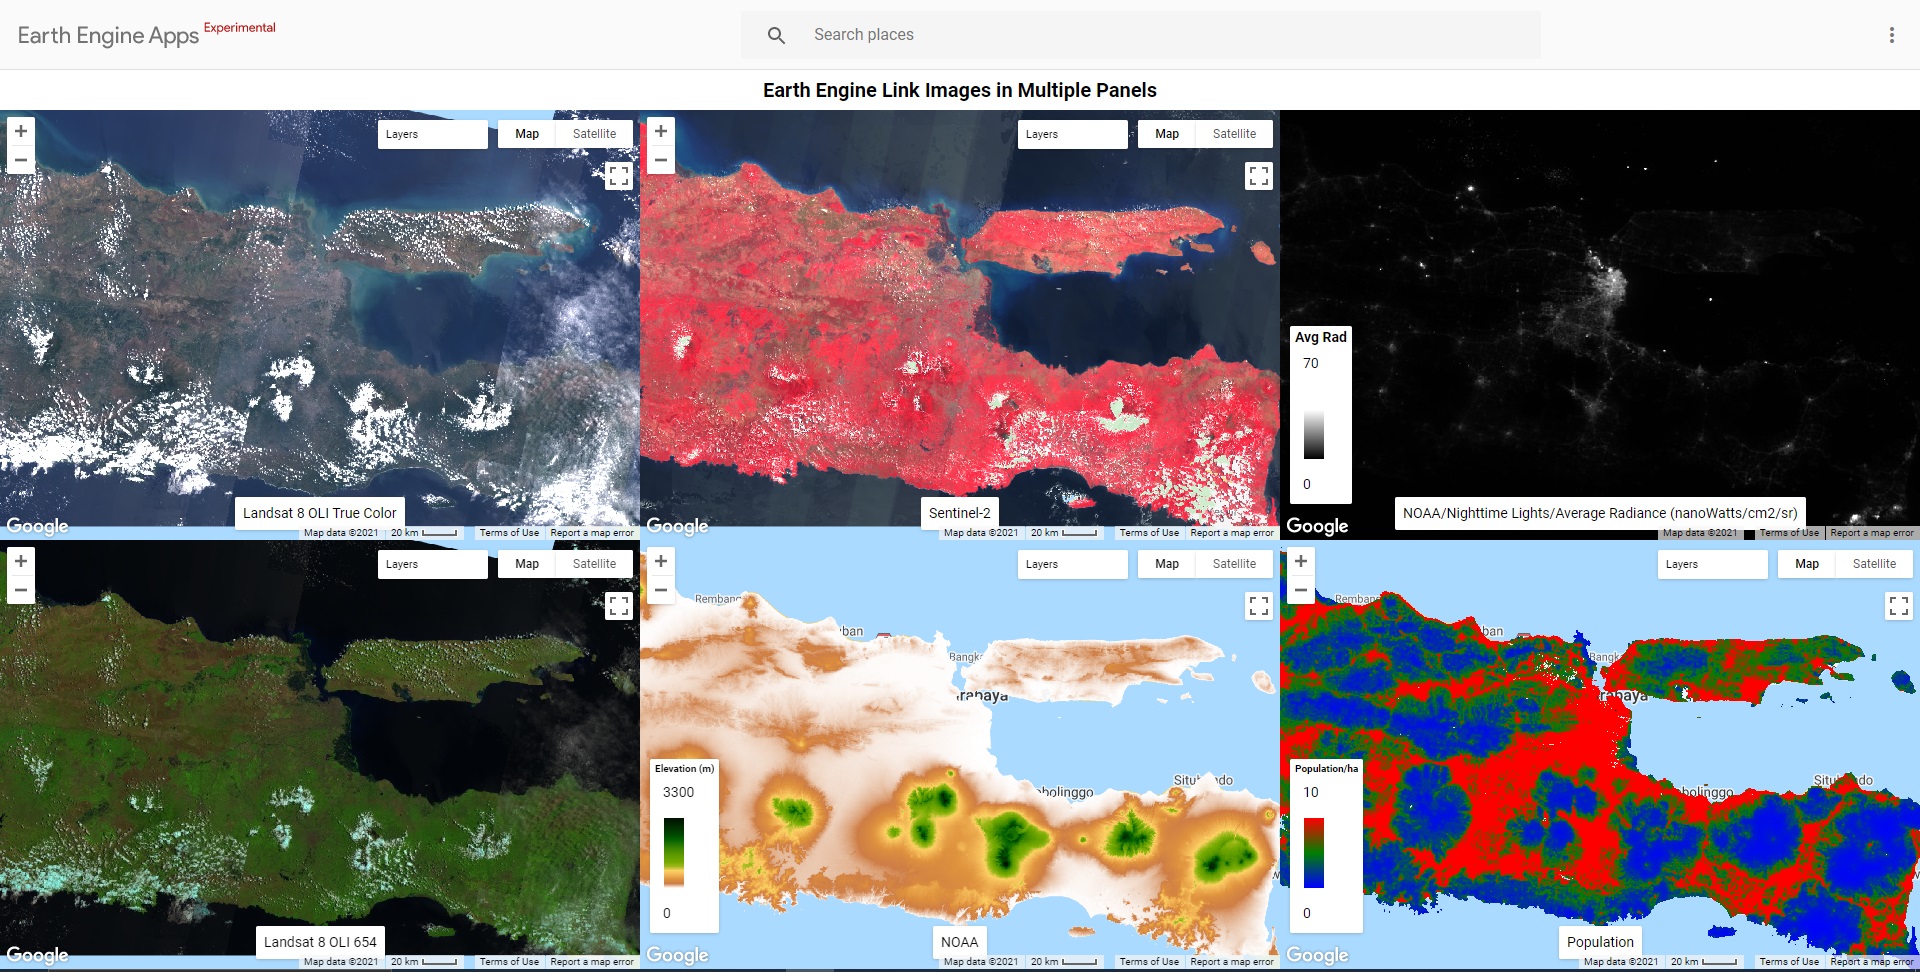Select Satellite view in Sentinel-2 panel
This screenshot has height=972, width=1920.
1234,134
